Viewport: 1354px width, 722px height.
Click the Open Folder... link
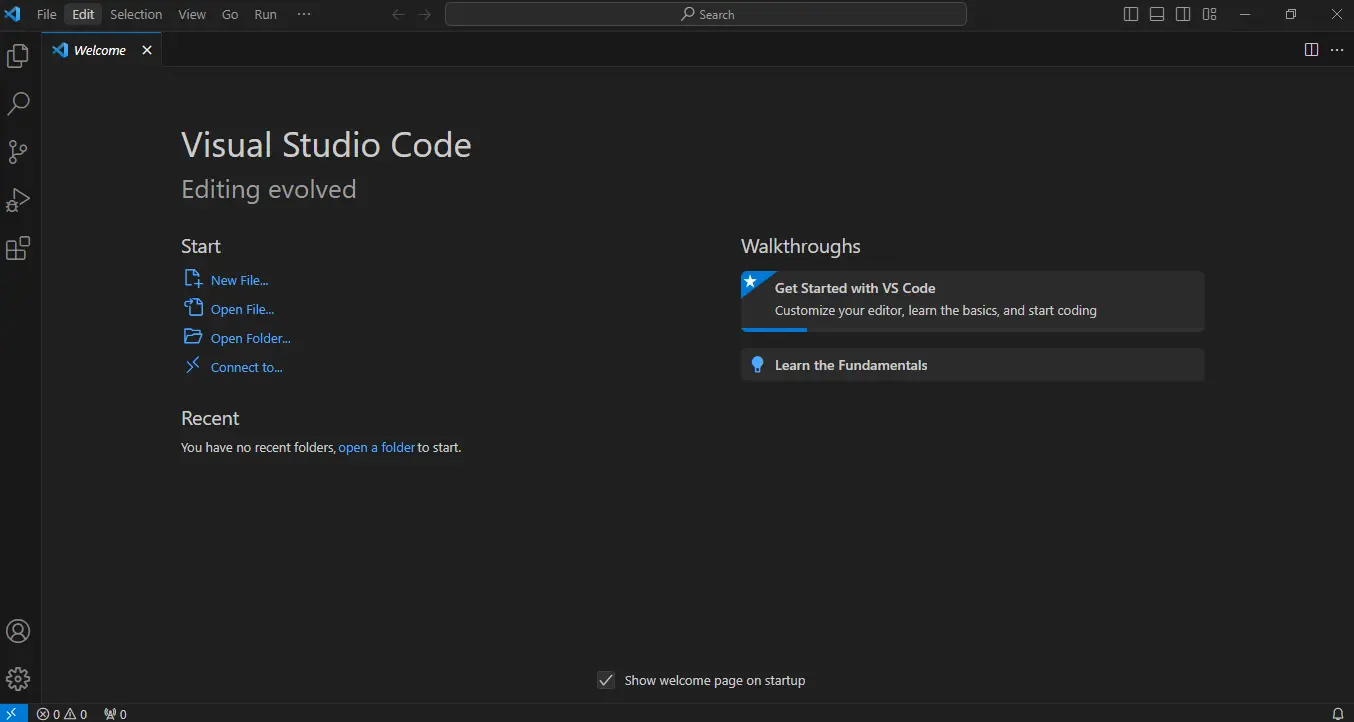click(250, 338)
